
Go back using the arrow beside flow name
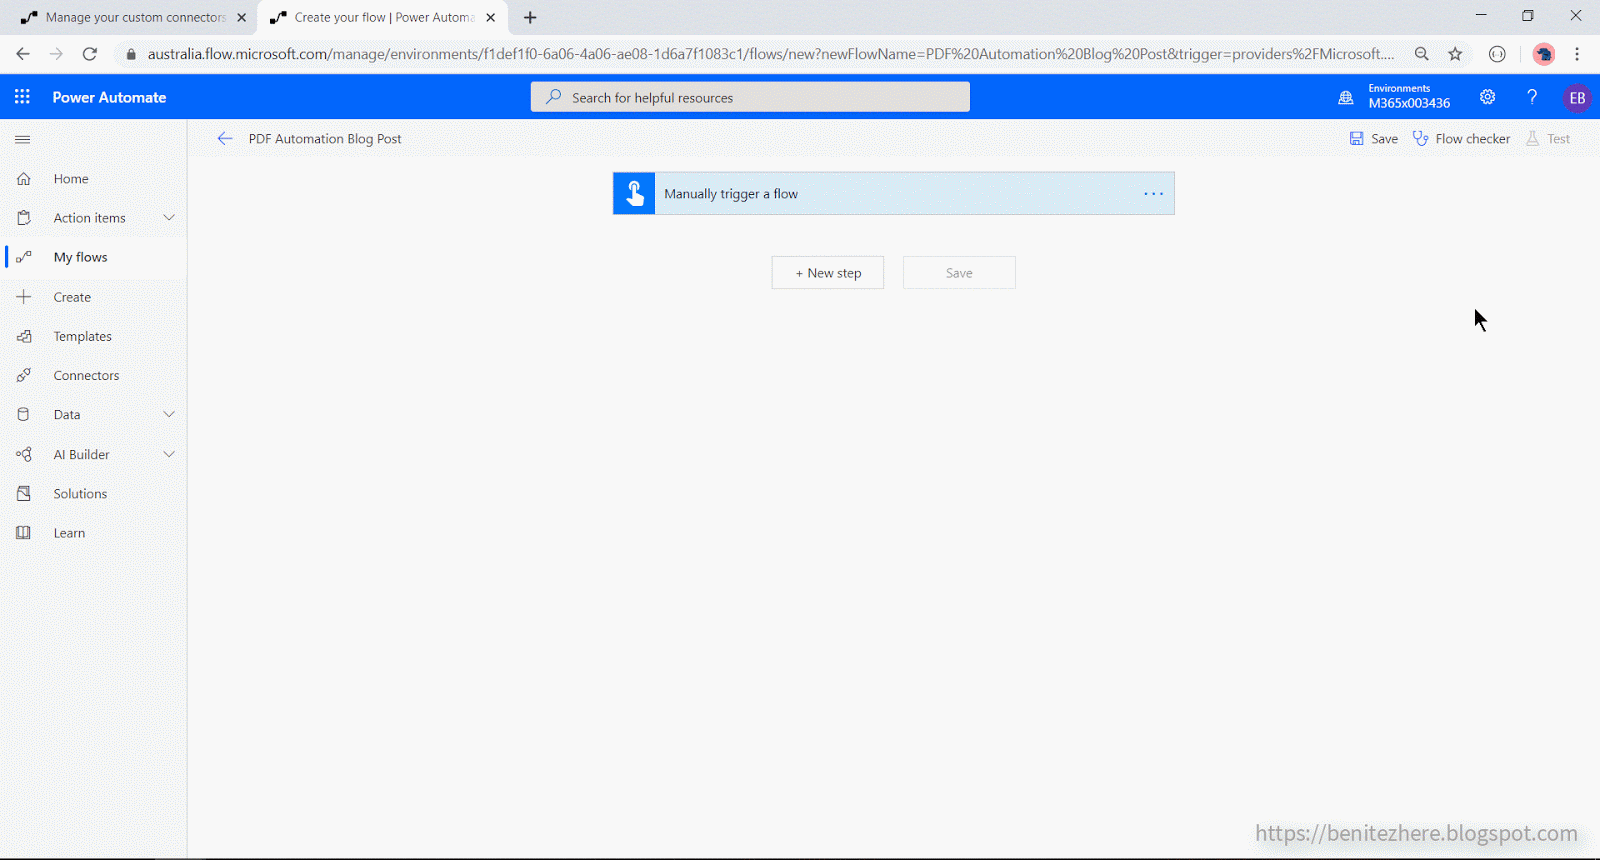click(225, 139)
